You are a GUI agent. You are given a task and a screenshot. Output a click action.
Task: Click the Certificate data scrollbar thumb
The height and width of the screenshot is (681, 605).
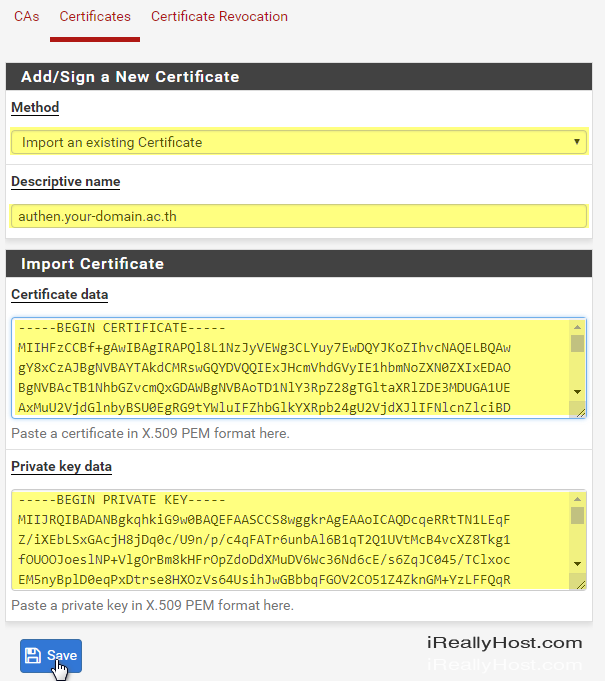click(x=577, y=344)
